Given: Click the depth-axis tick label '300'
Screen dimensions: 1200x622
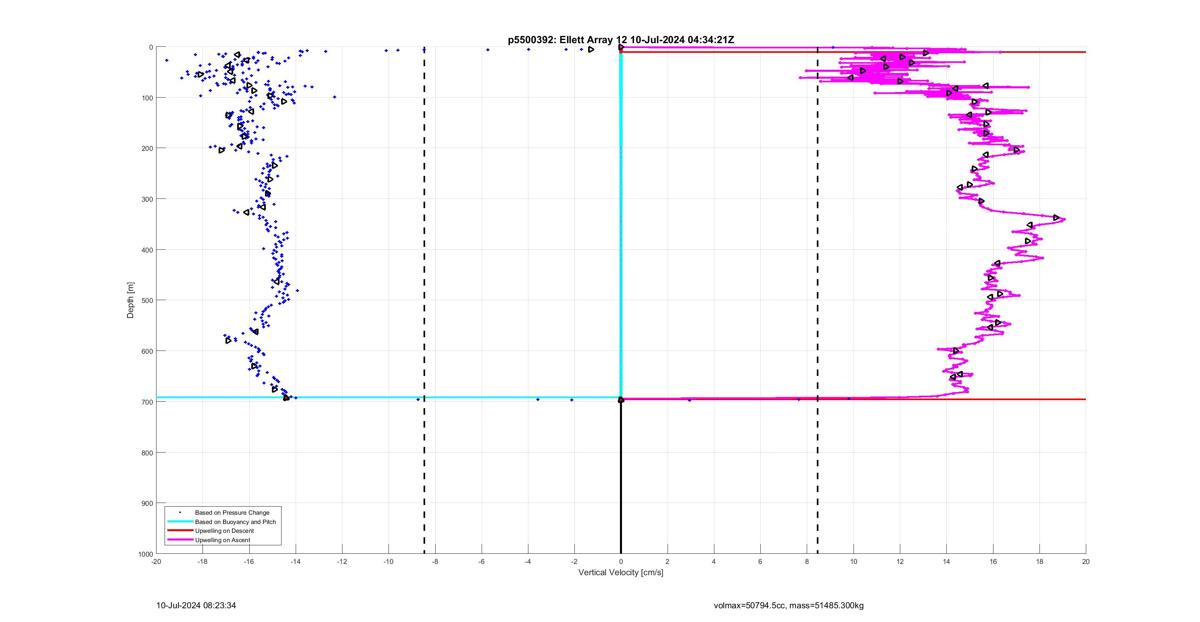Looking at the screenshot, I should tap(146, 199).
